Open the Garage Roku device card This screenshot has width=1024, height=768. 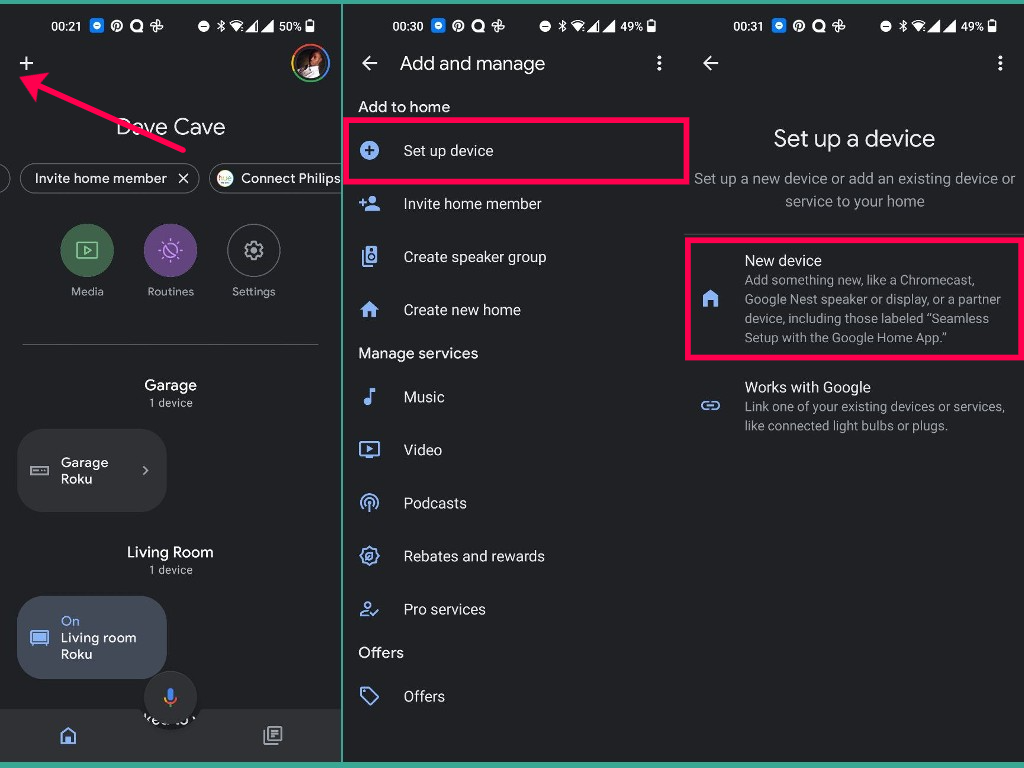tap(91, 470)
